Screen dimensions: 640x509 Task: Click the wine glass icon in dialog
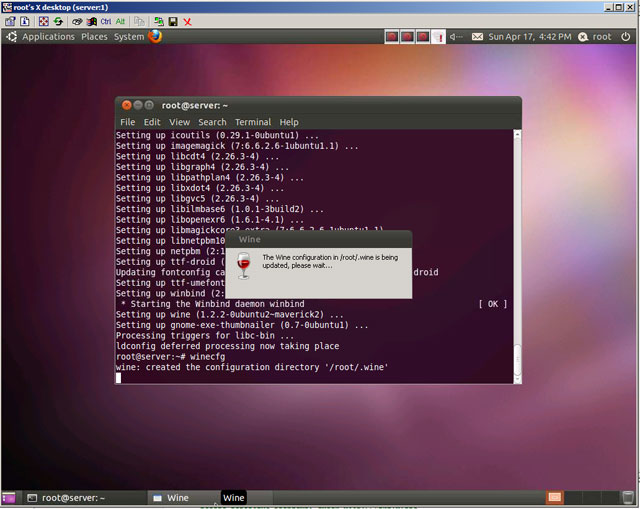[x=244, y=265]
